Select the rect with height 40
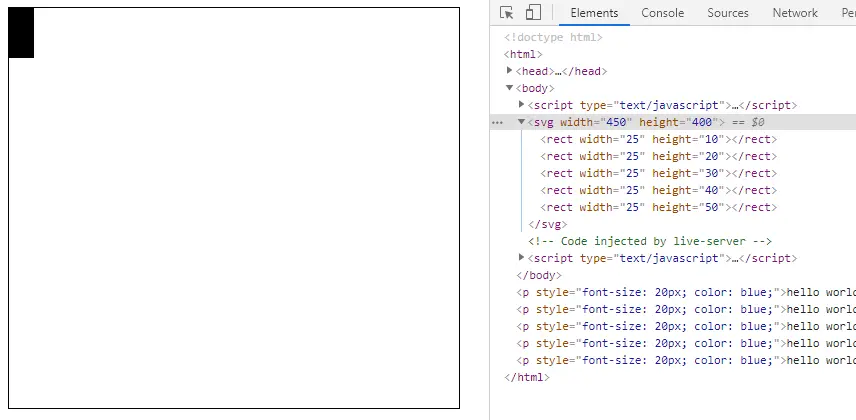 click(x=658, y=190)
